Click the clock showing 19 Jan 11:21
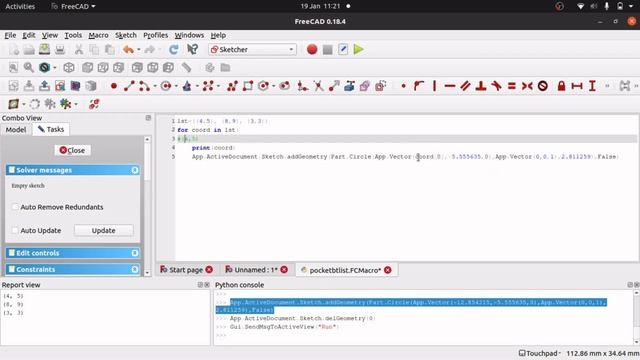640x360 pixels. (320, 6)
